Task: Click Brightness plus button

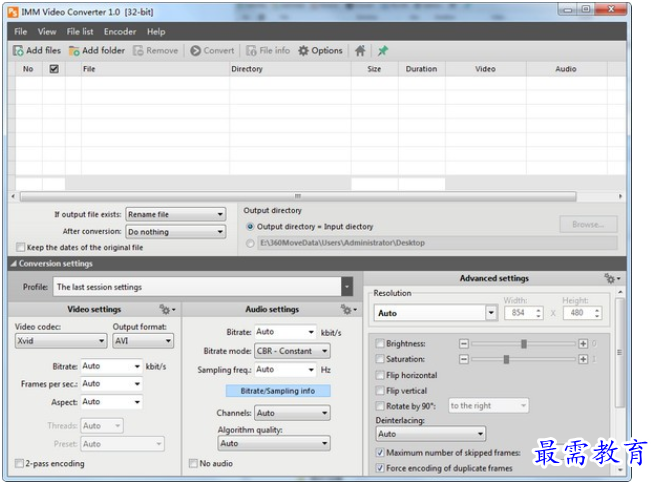Action: [x=583, y=344]
